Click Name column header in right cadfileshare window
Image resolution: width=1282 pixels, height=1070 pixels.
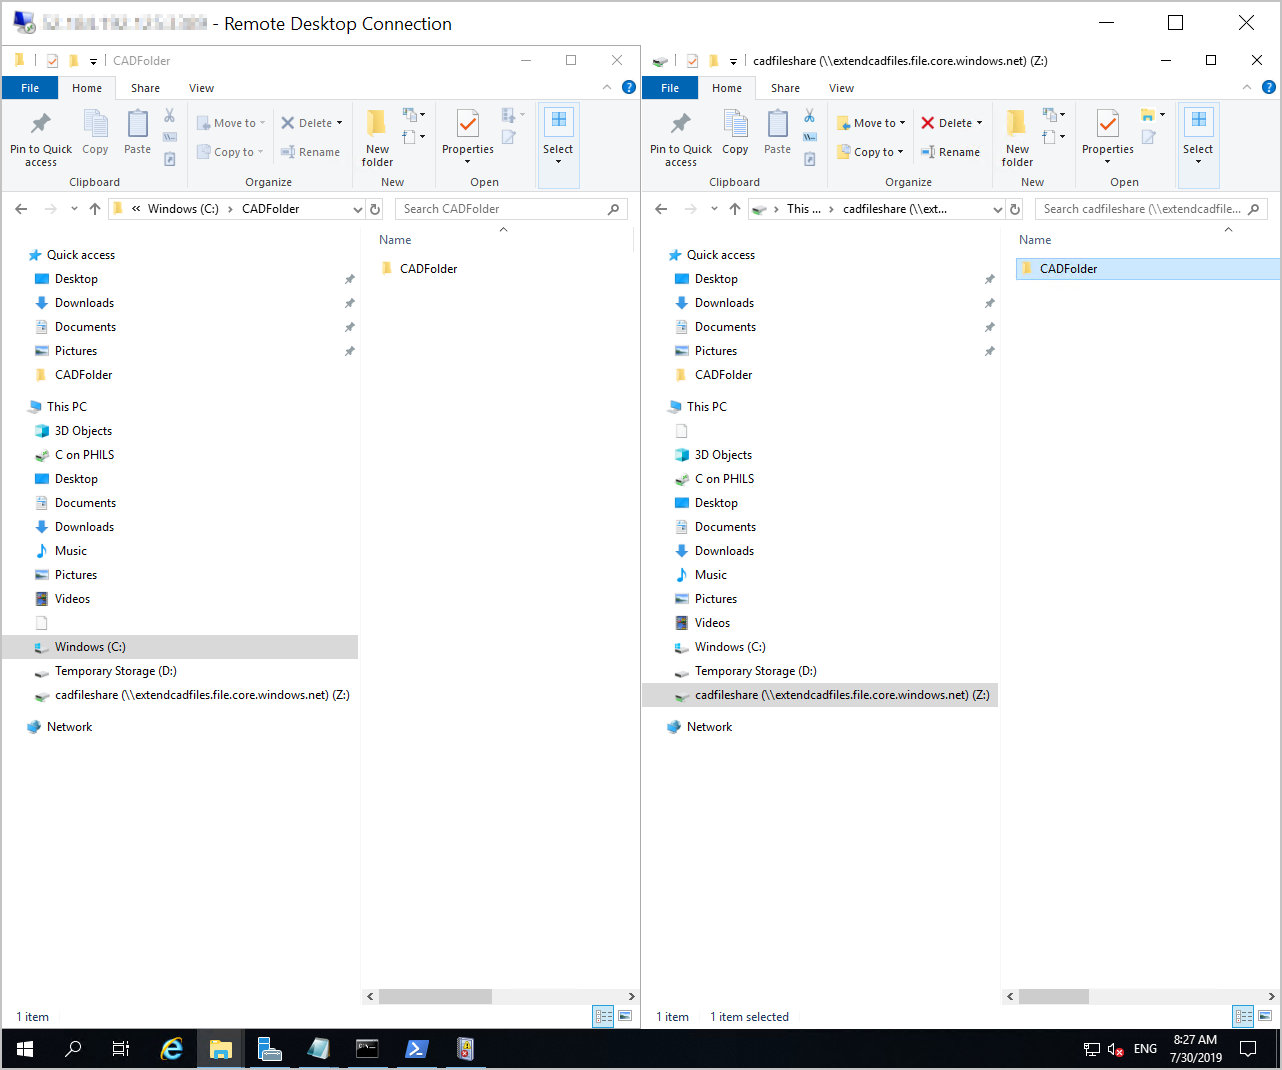pos(1035,240)
